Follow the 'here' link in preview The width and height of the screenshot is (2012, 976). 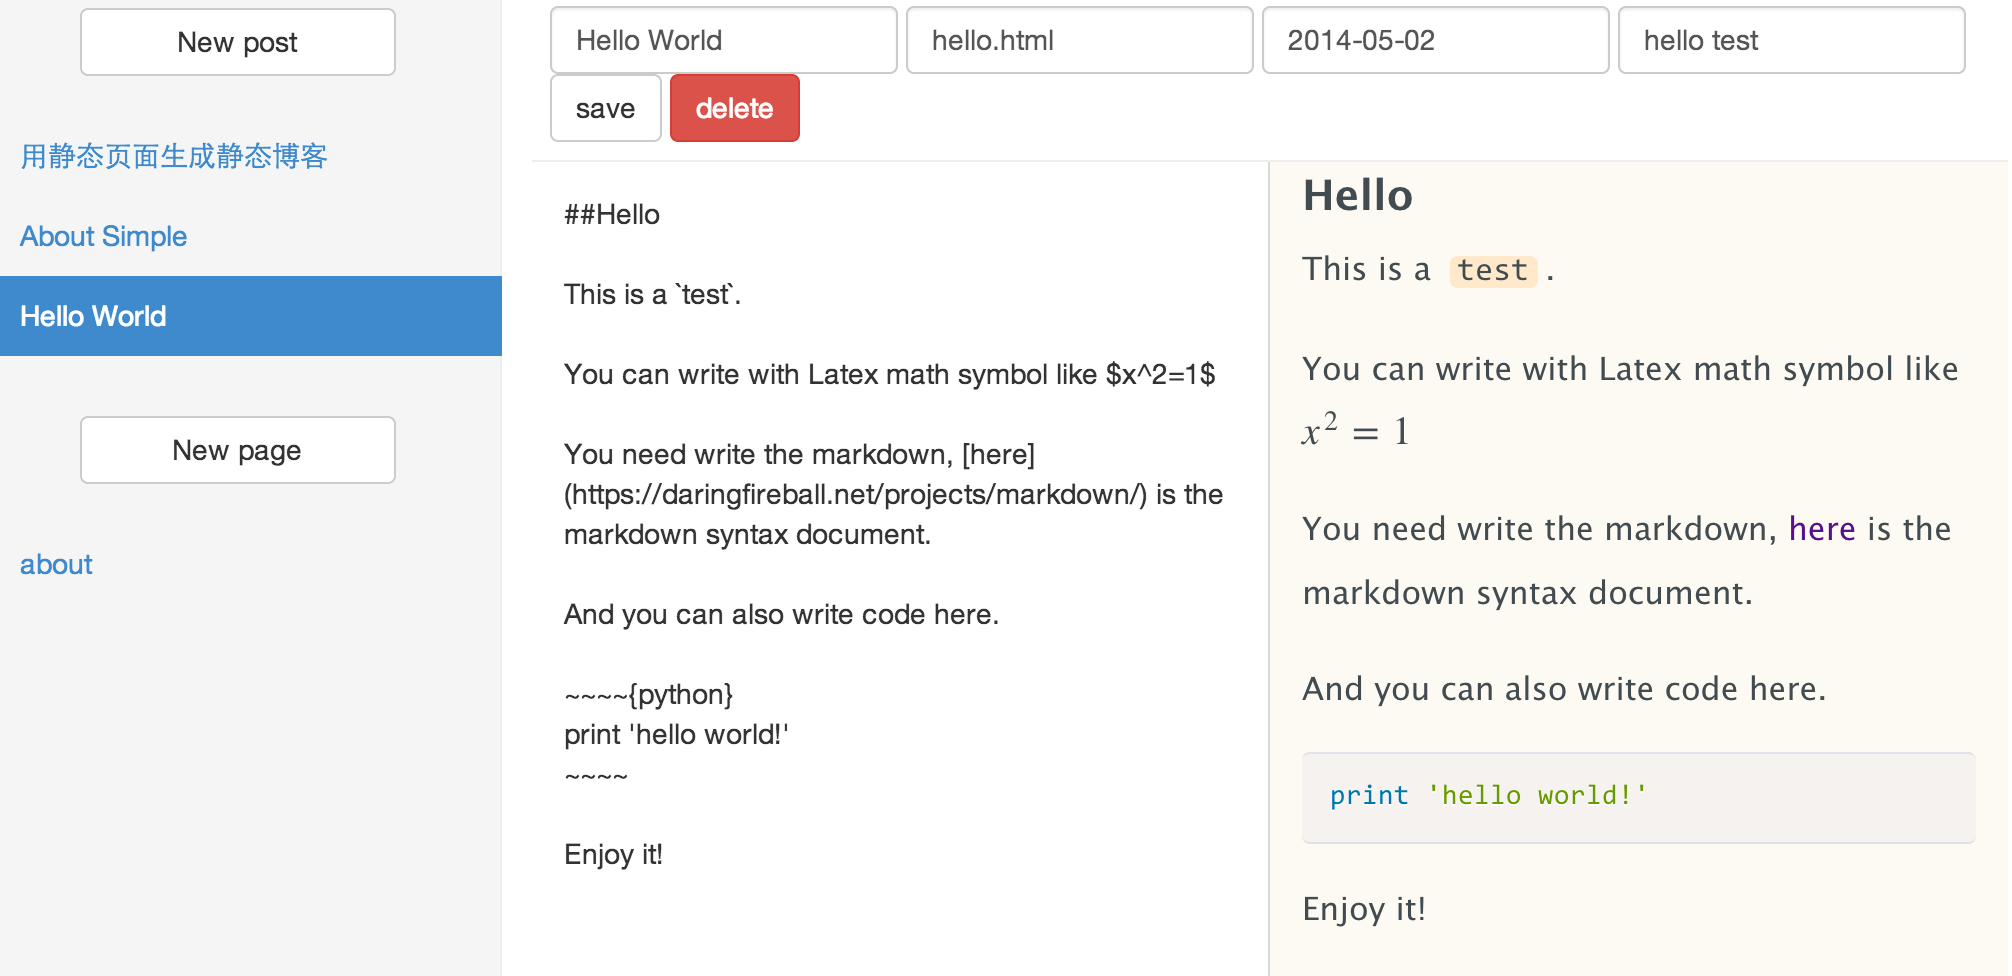(1822, 529)
